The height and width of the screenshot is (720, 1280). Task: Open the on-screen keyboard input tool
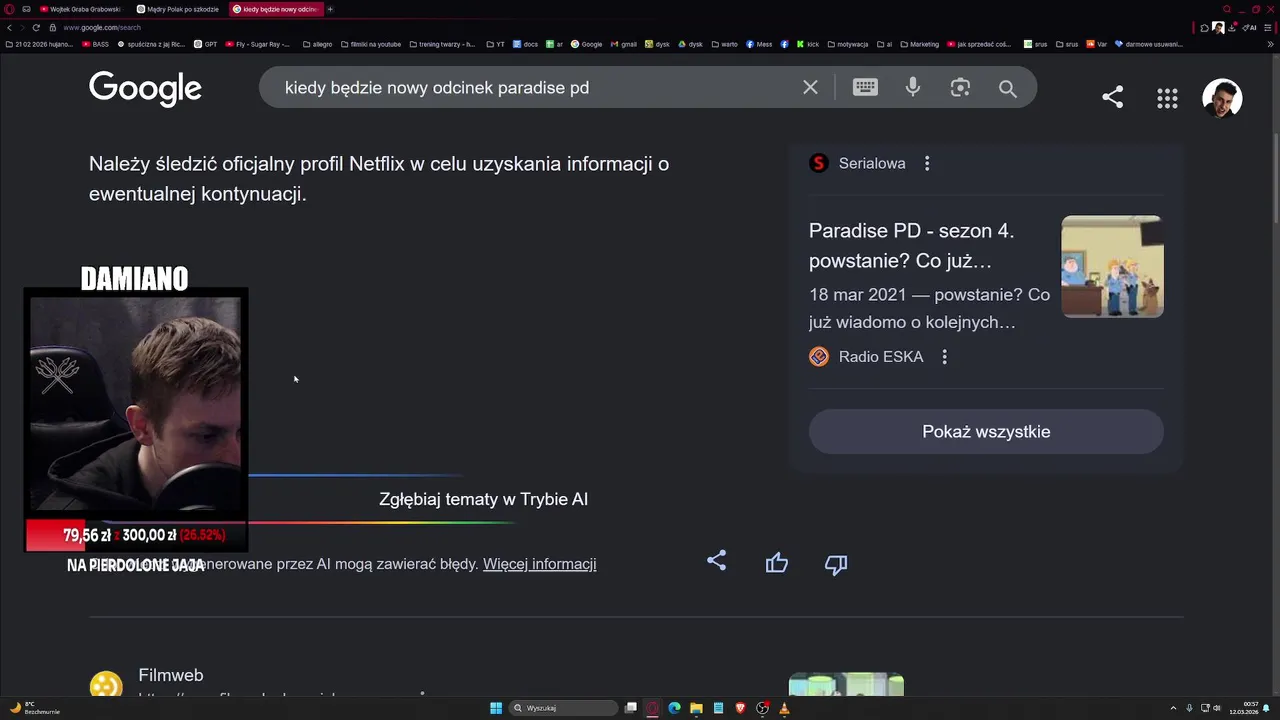point(865,88)
